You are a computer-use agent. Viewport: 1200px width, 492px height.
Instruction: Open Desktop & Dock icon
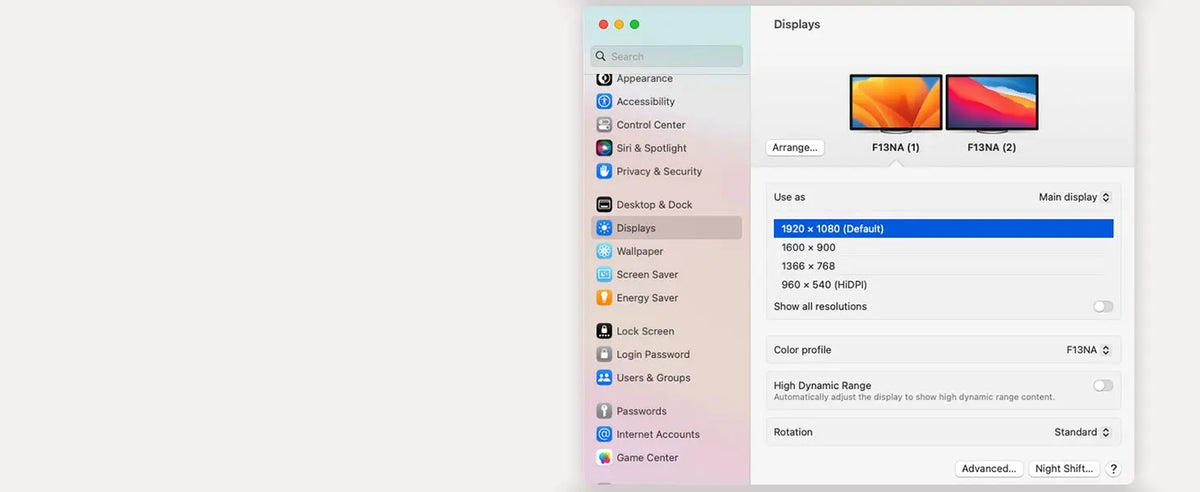click(604, 204)
